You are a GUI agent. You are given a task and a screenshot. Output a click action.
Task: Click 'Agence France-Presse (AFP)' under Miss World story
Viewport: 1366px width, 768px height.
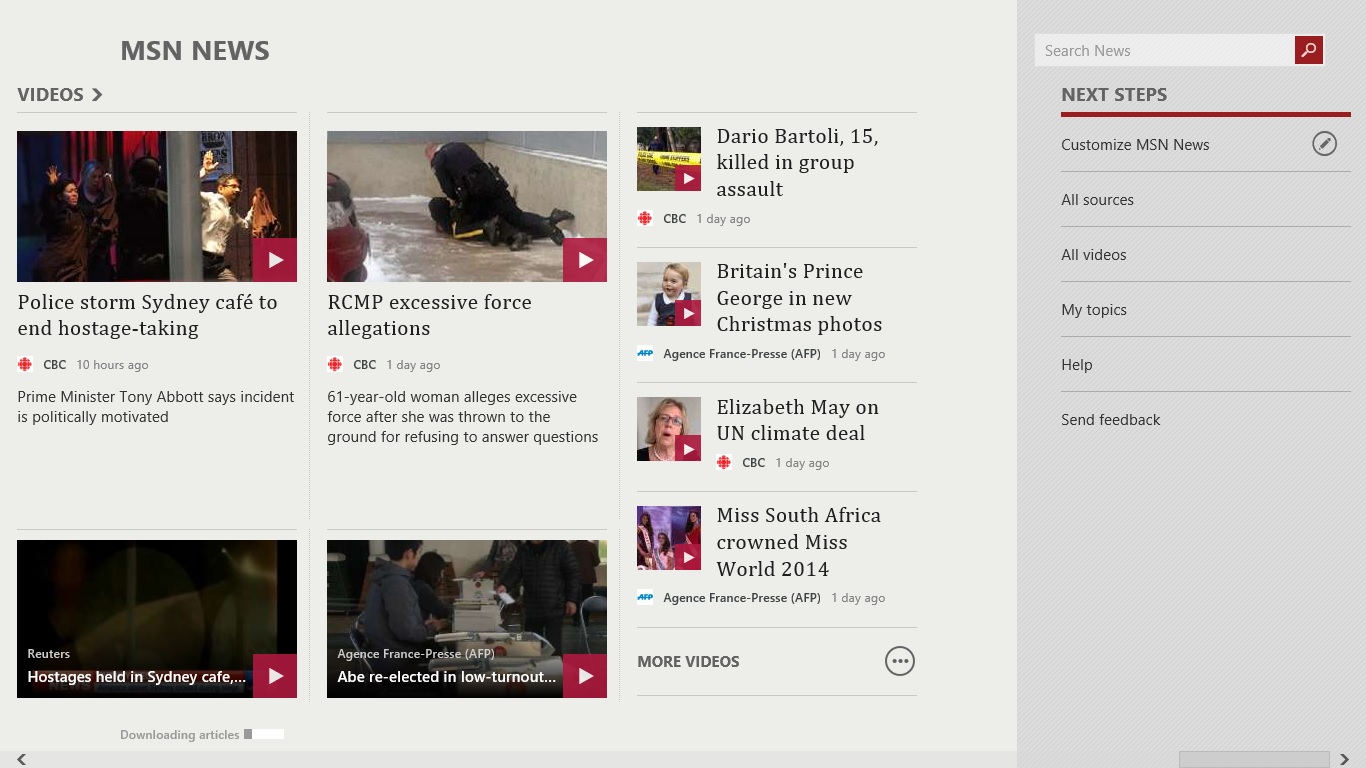click(x=742, y=598)
